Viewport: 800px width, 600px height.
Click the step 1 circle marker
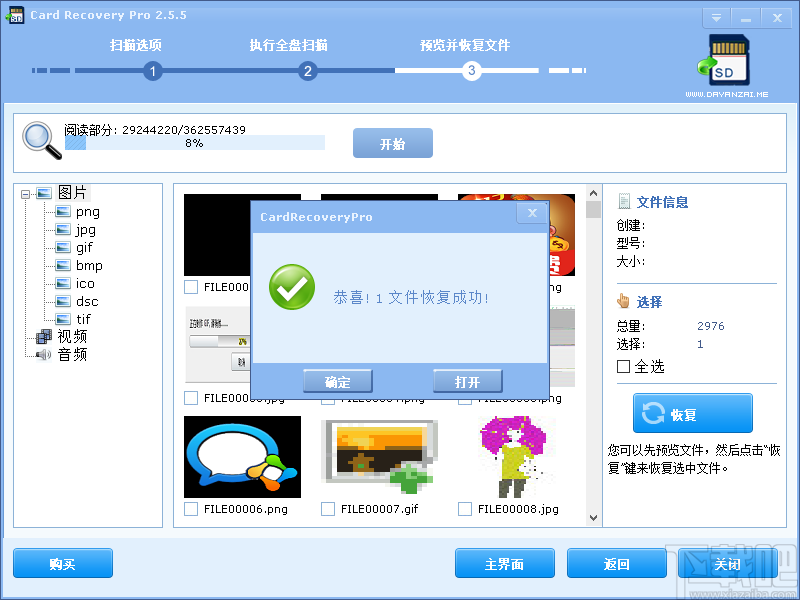[x=153, y=71]
